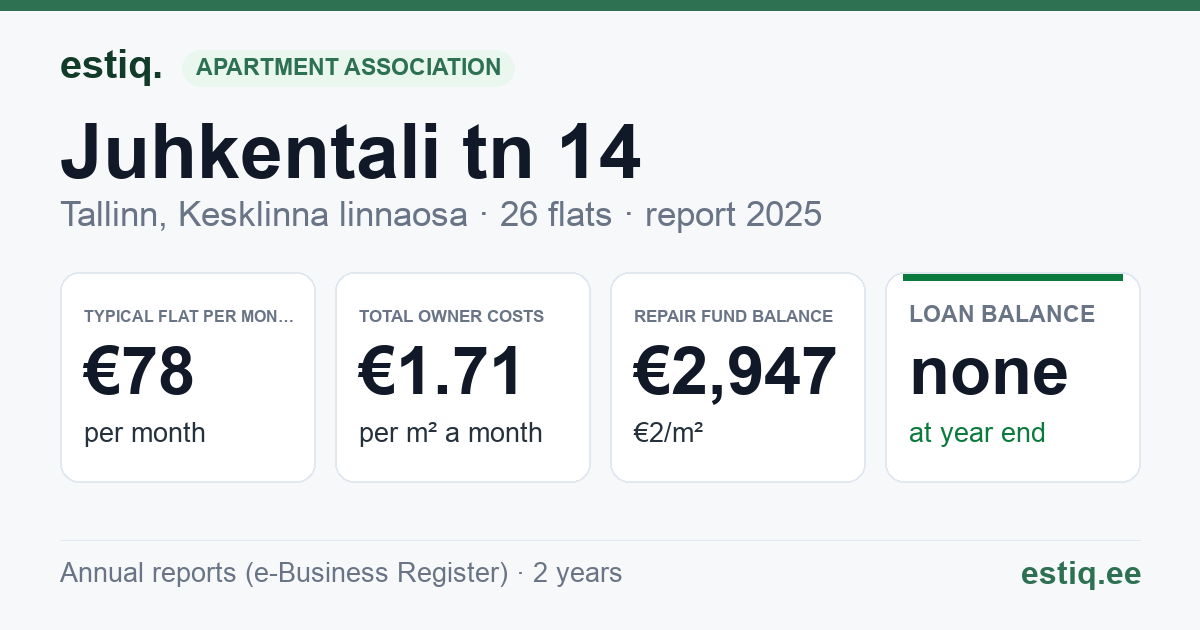Click the REPAIR FUND BALANCE label
The image size is (1200, 630).
733,316
